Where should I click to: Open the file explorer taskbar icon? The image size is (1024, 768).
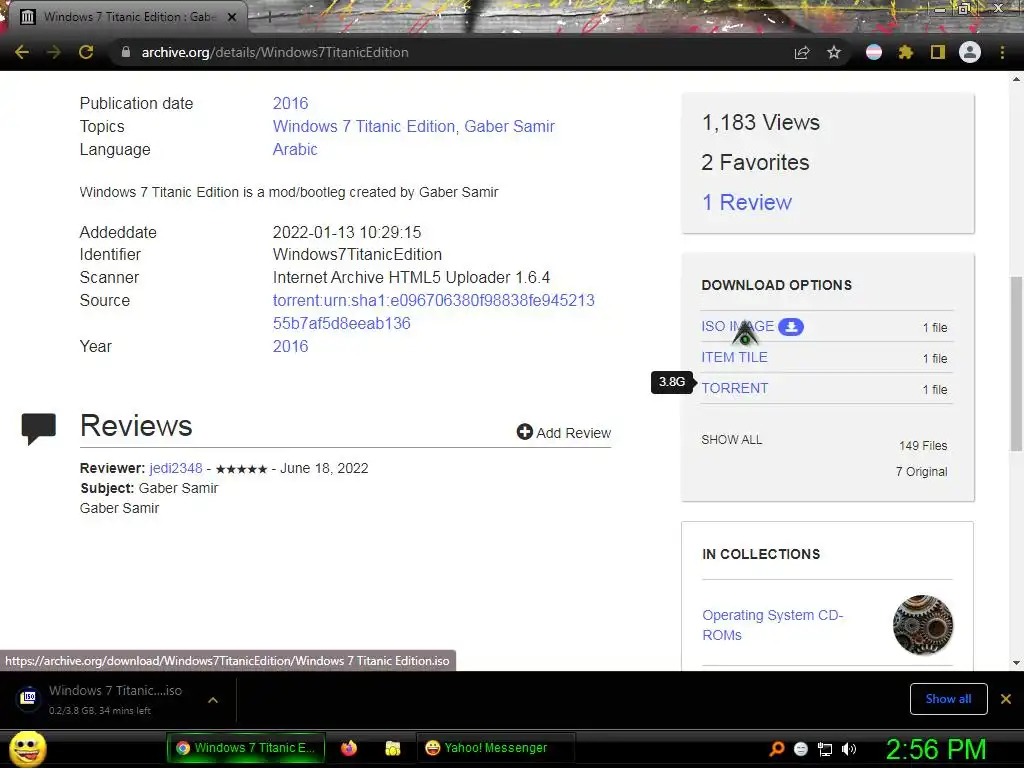click(x=392, y=748)
